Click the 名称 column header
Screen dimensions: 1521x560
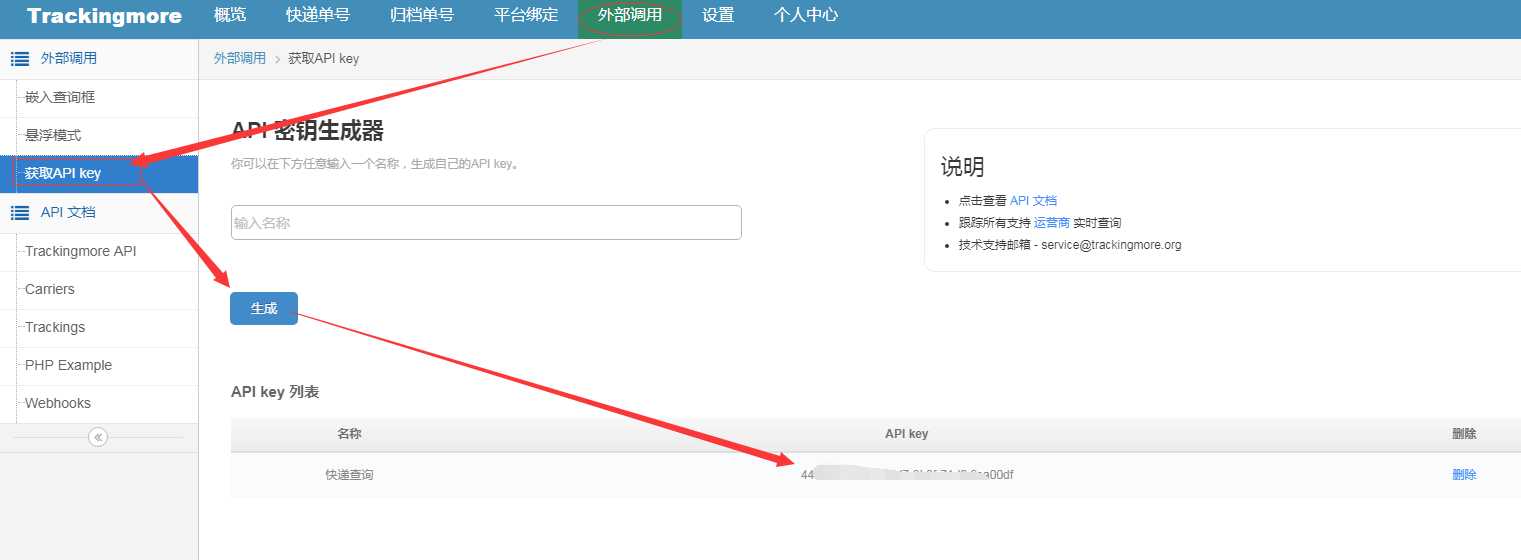pos(349,434)
